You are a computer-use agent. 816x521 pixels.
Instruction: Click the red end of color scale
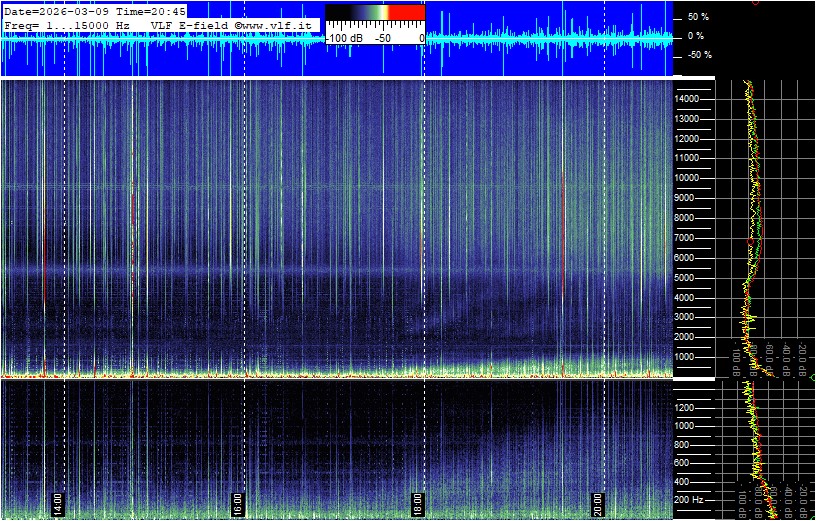point(406,13)
